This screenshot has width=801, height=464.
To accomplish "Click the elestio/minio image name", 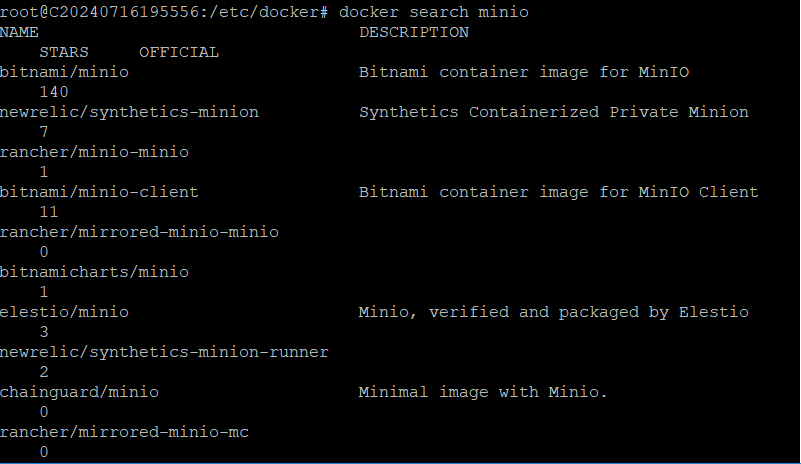I will click(x=64, y=312).
